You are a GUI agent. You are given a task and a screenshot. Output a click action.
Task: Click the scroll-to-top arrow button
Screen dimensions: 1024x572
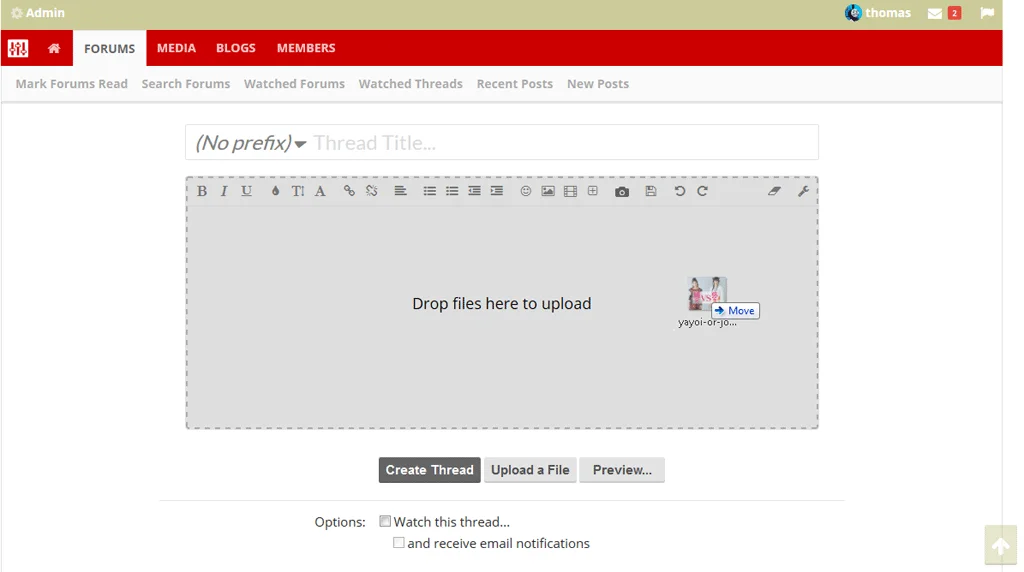pos(1000,545)
